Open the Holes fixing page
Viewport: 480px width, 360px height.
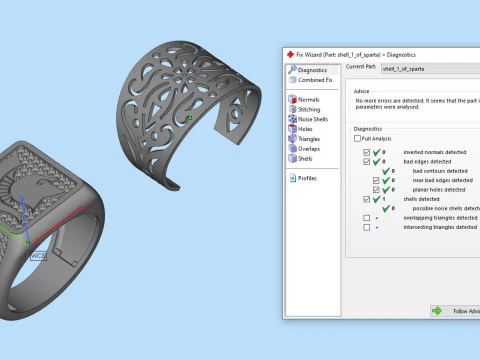[x=300, y=129]
